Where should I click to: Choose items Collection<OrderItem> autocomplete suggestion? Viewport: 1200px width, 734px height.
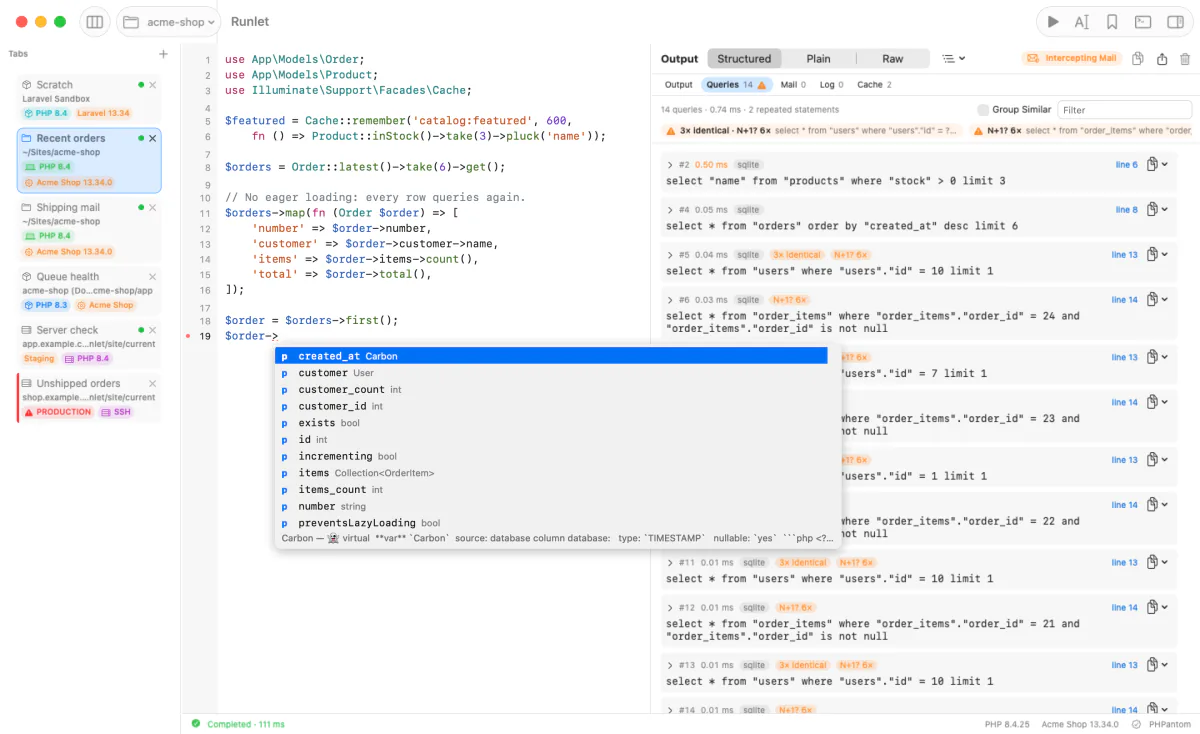551,473
